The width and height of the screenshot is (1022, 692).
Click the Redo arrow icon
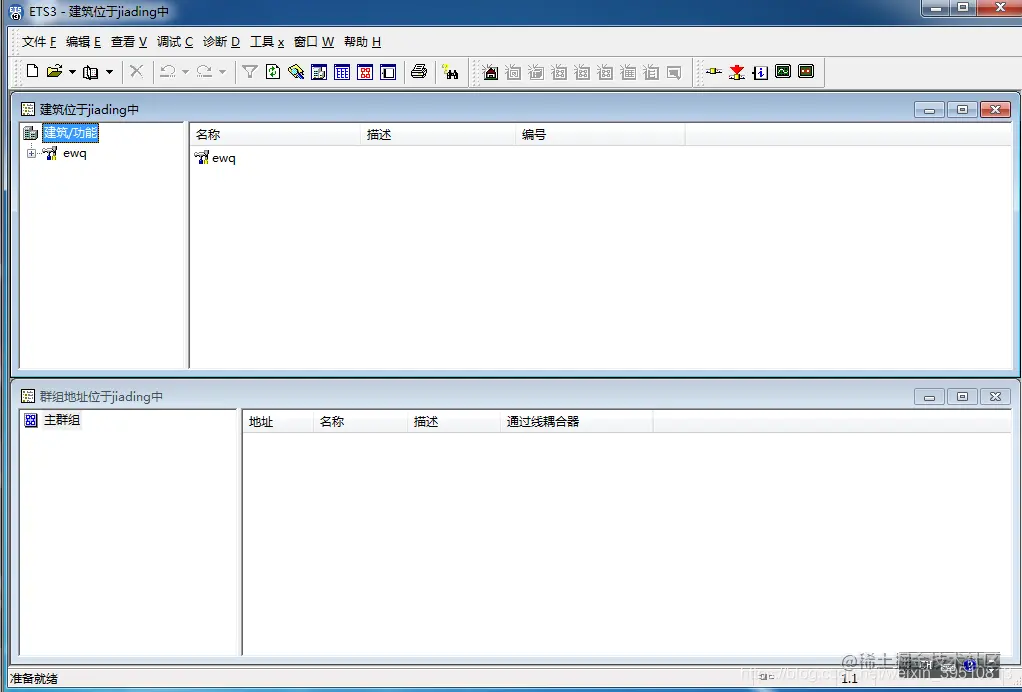point(205,71)
